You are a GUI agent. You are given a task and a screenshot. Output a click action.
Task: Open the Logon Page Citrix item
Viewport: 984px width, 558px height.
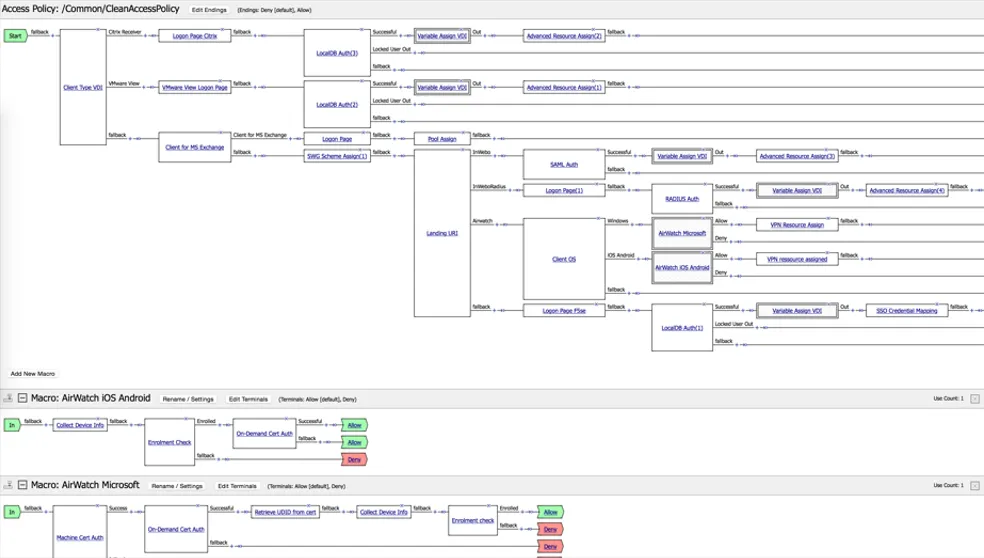pyautogui.click(x=195, y=36)
